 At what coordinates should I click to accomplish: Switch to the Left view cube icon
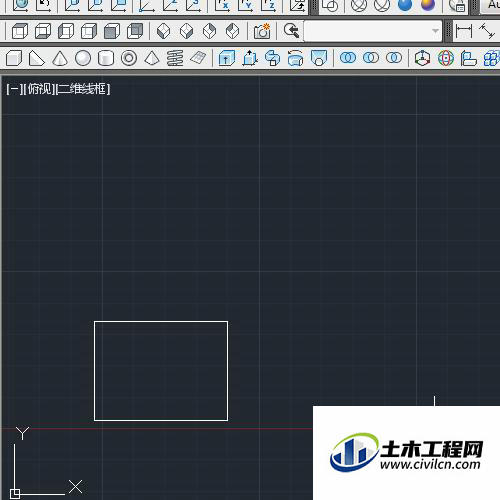(66, 32)
